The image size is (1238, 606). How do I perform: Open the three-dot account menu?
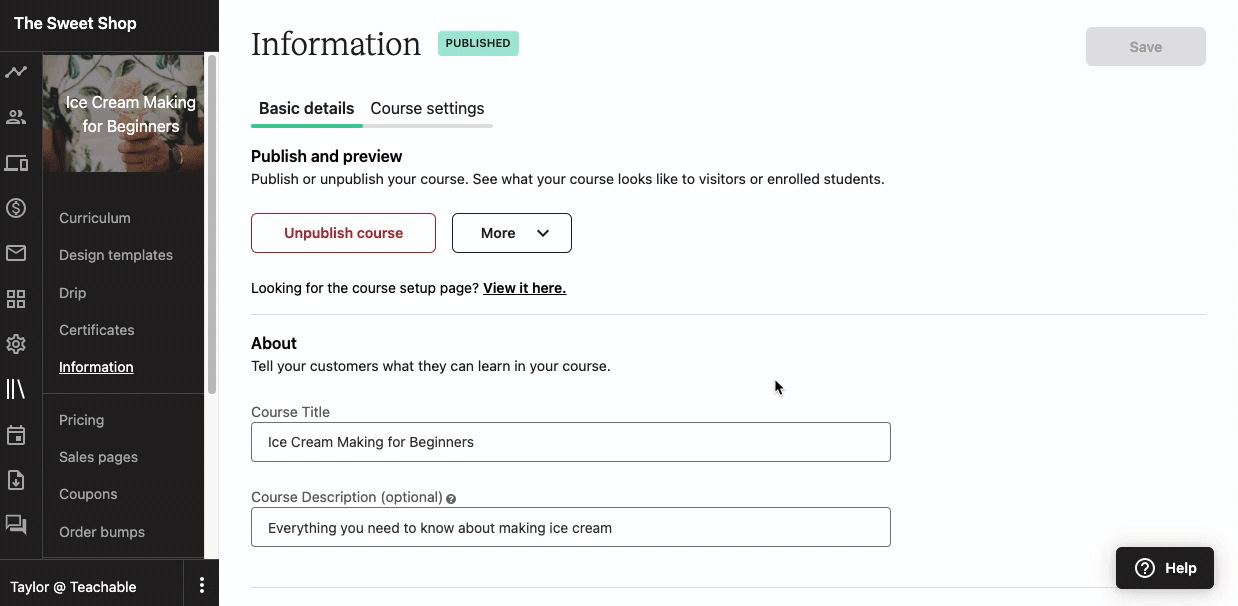202,585
